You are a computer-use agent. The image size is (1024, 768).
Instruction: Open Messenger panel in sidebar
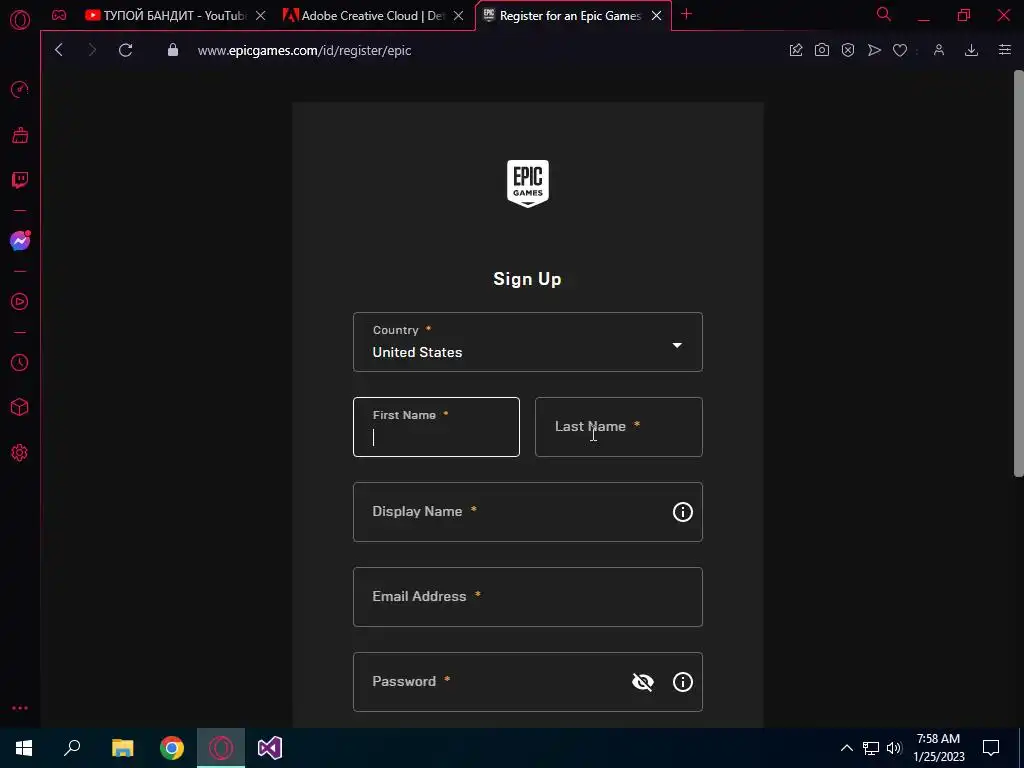click(20, 241)
